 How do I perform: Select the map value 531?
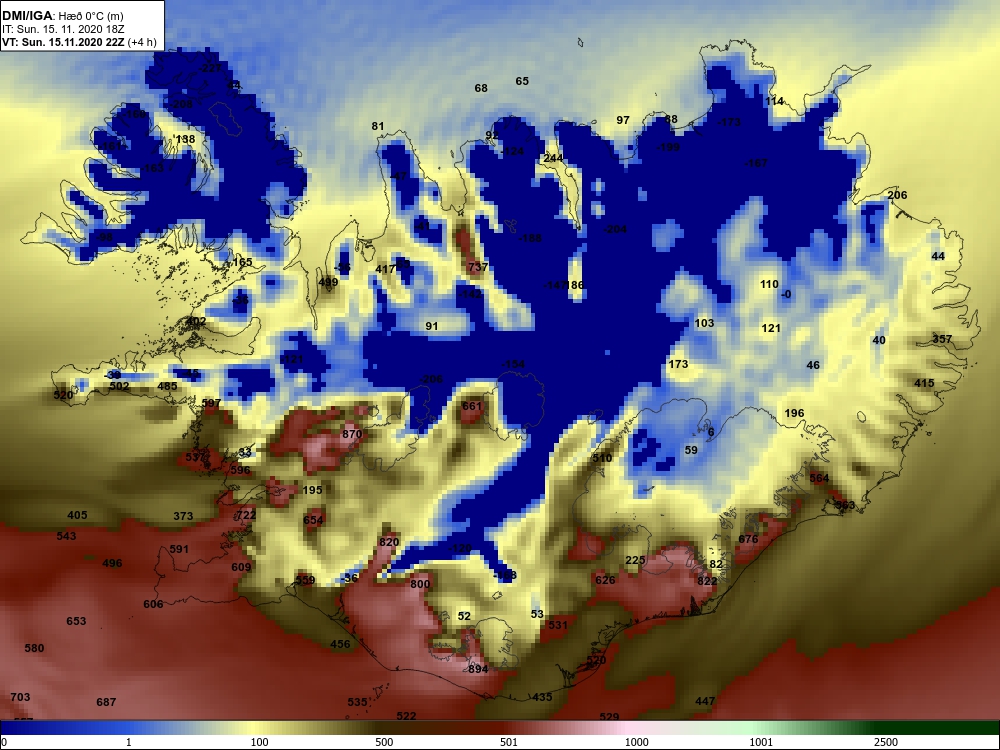[x=557, y=625]
